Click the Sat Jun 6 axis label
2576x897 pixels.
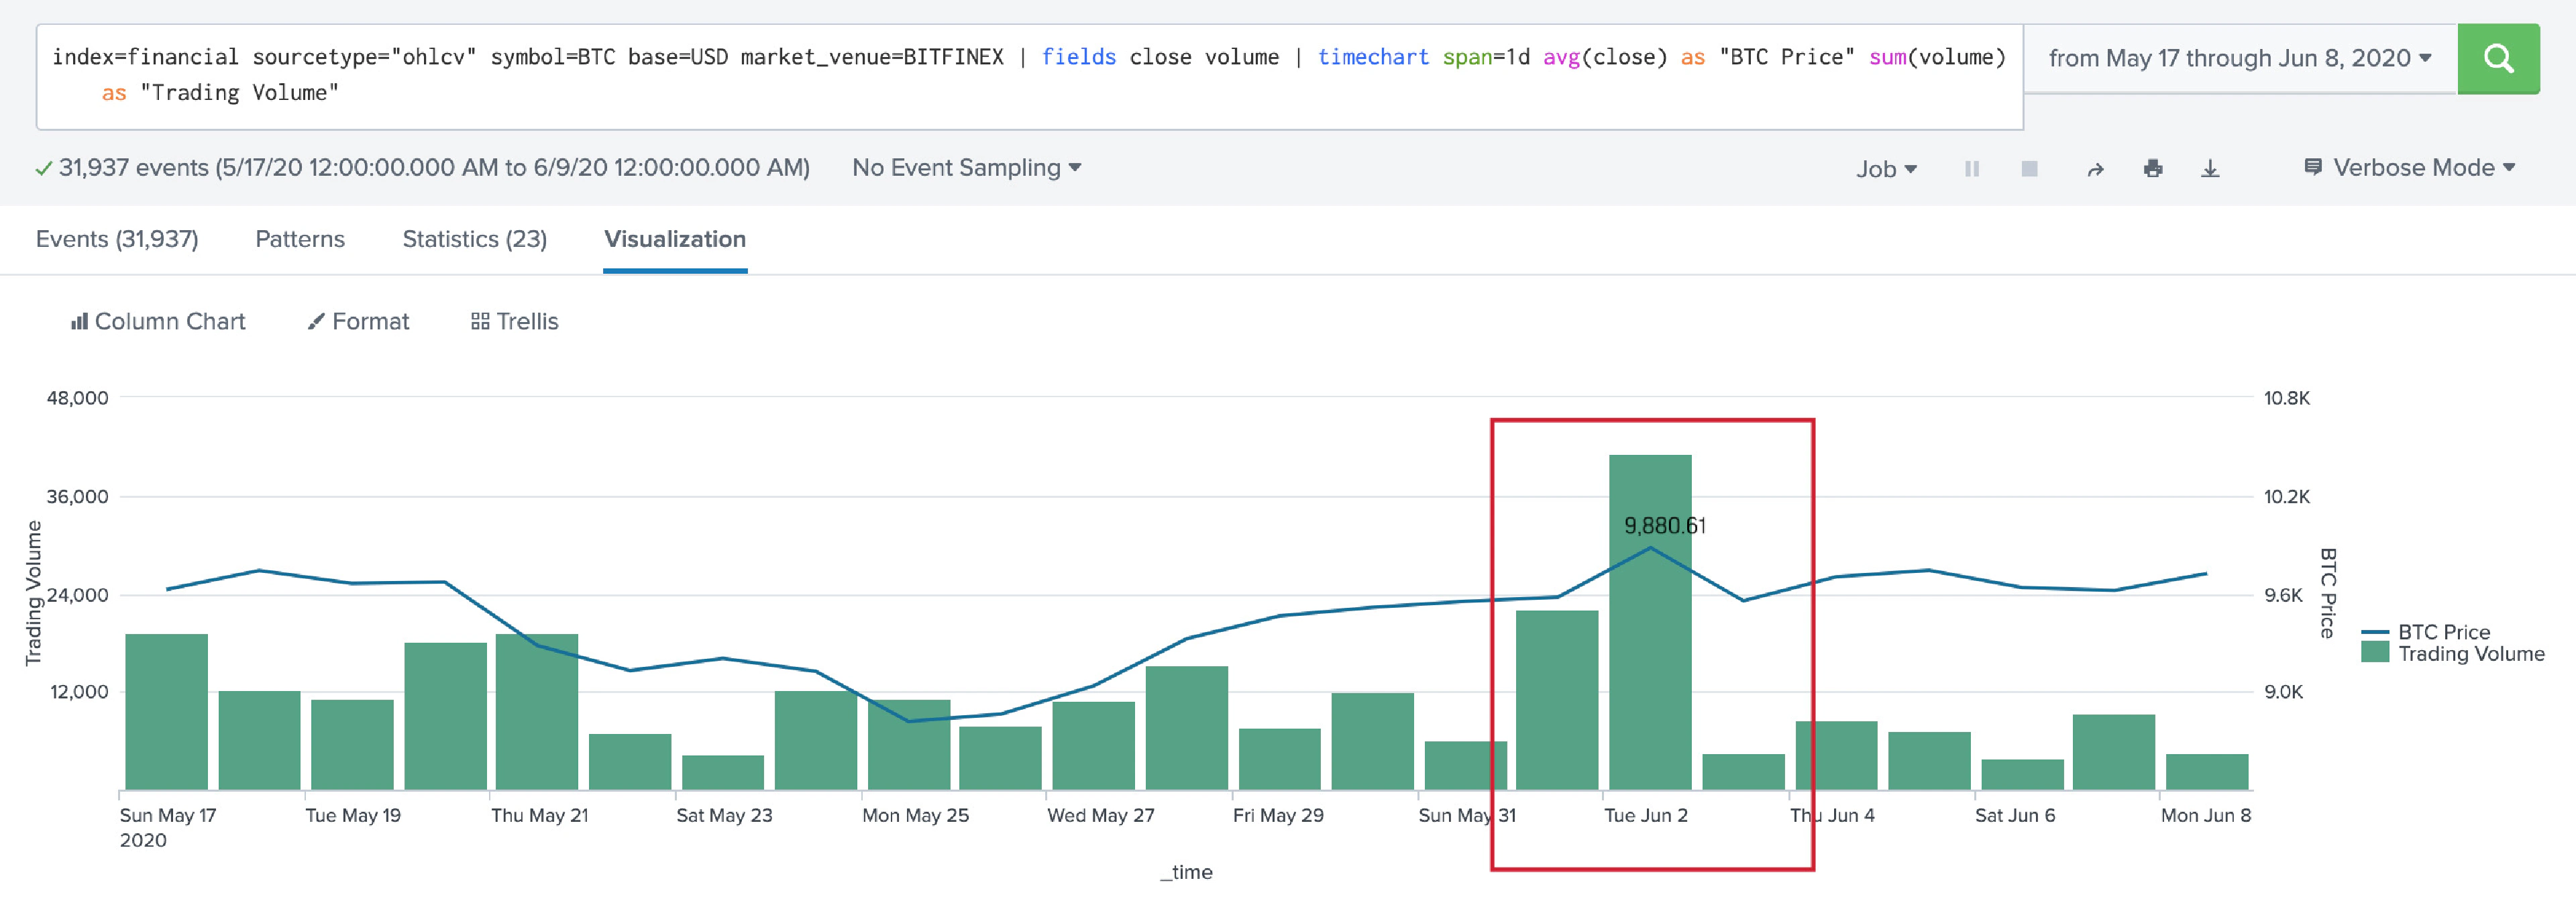pyautogui.click(x=2015, y=815)
